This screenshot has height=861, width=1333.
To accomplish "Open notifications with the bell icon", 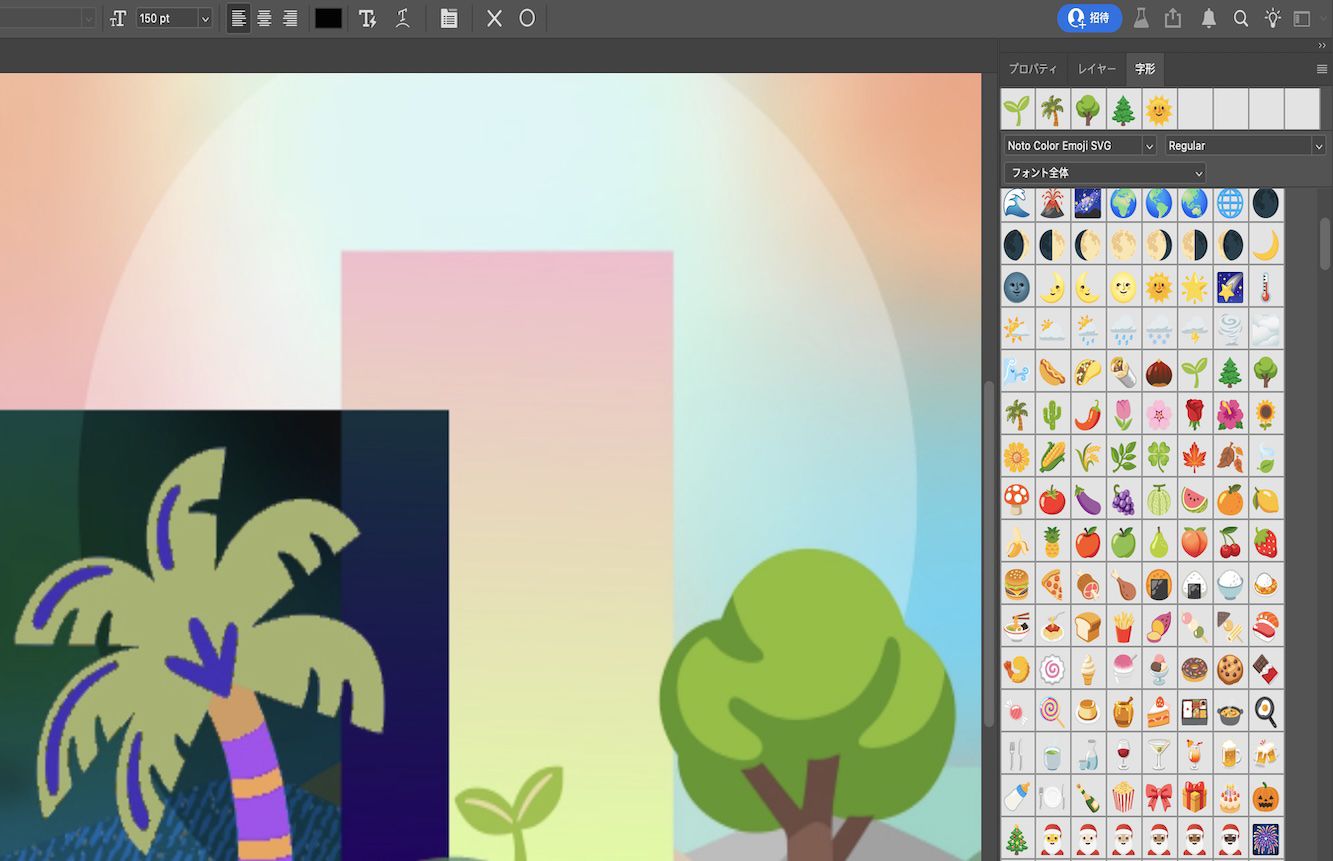I will point(1209,18).
